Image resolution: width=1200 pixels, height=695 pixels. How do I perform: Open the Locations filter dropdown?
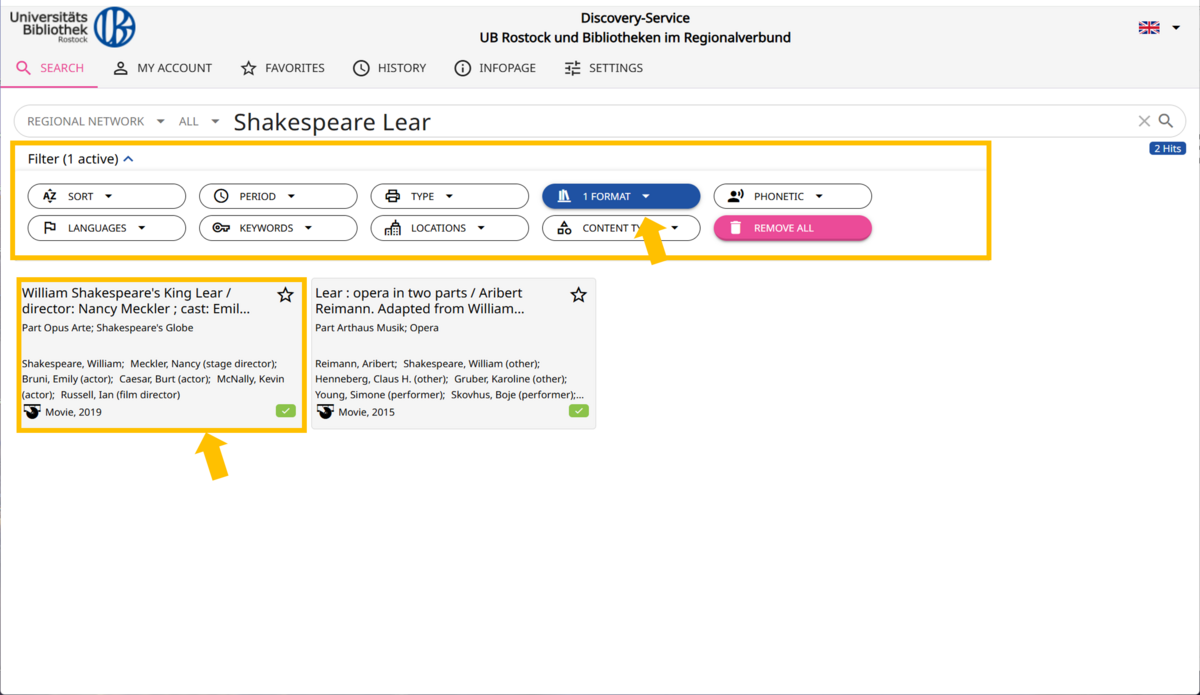pyautogui.click(x=450, y=228)
